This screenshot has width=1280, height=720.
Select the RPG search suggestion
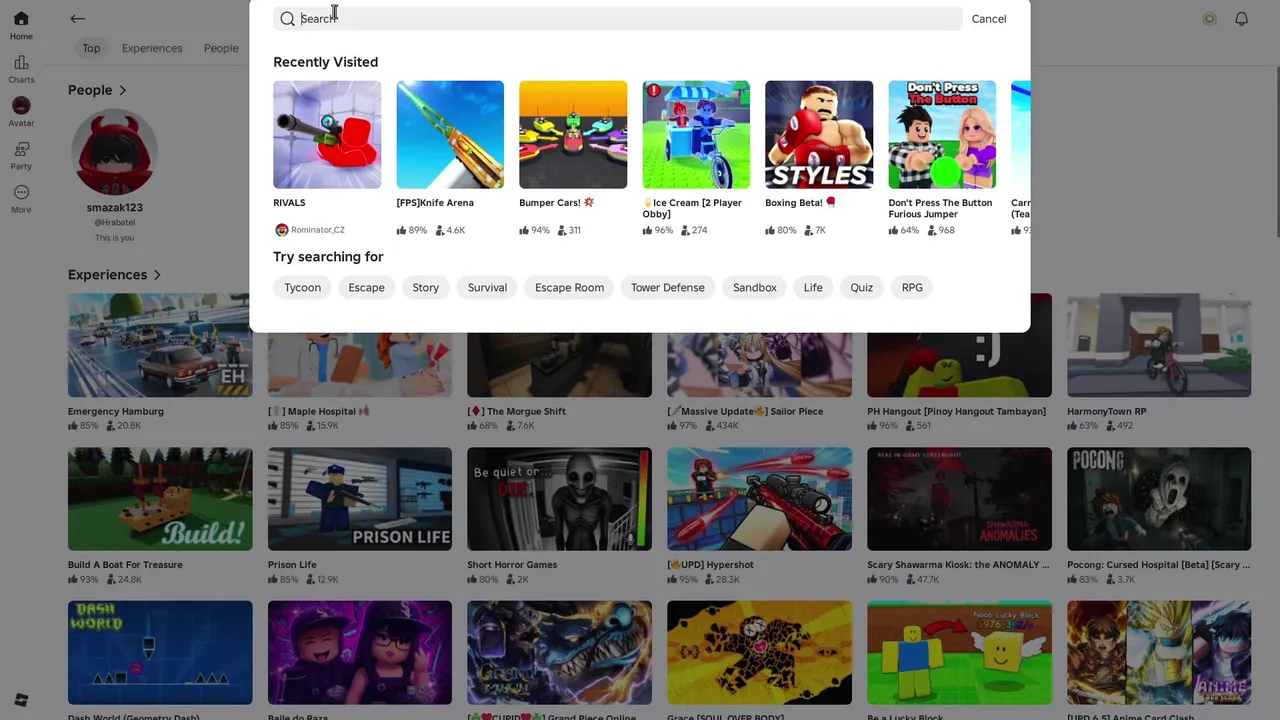click(x=912, y=287)
